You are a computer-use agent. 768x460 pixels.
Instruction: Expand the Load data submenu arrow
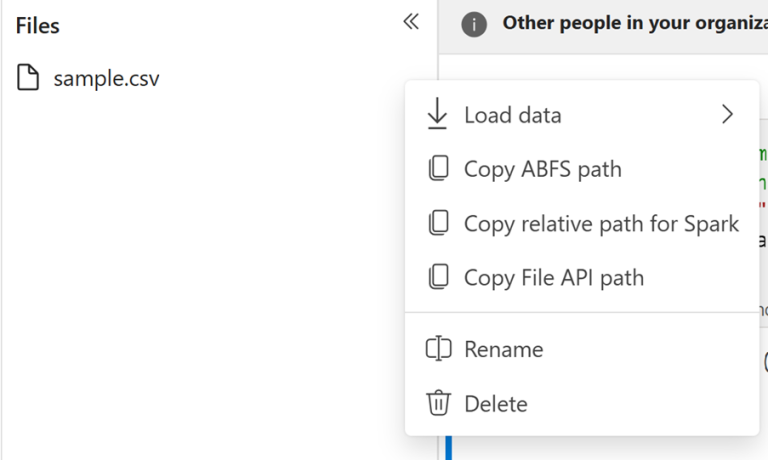coord(727,115)
